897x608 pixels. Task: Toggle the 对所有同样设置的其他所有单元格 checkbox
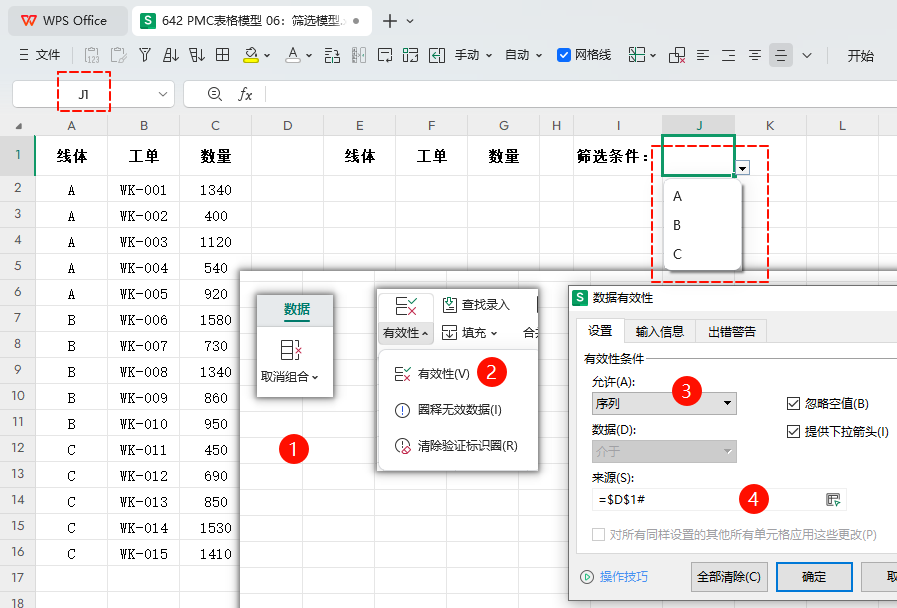click(598, 535)
